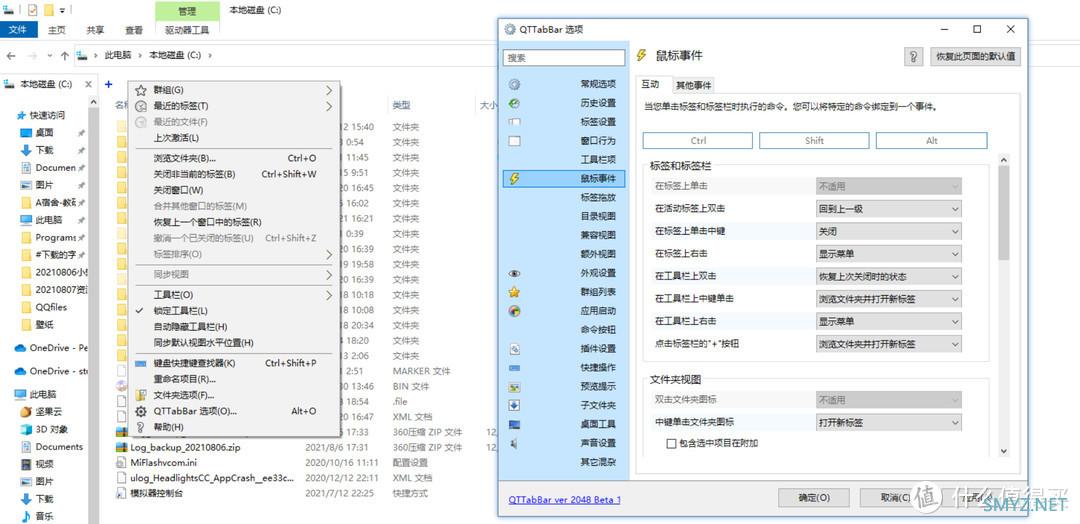Click 恢复上一个窗口中的标签(R) entry

pos(233,222)
